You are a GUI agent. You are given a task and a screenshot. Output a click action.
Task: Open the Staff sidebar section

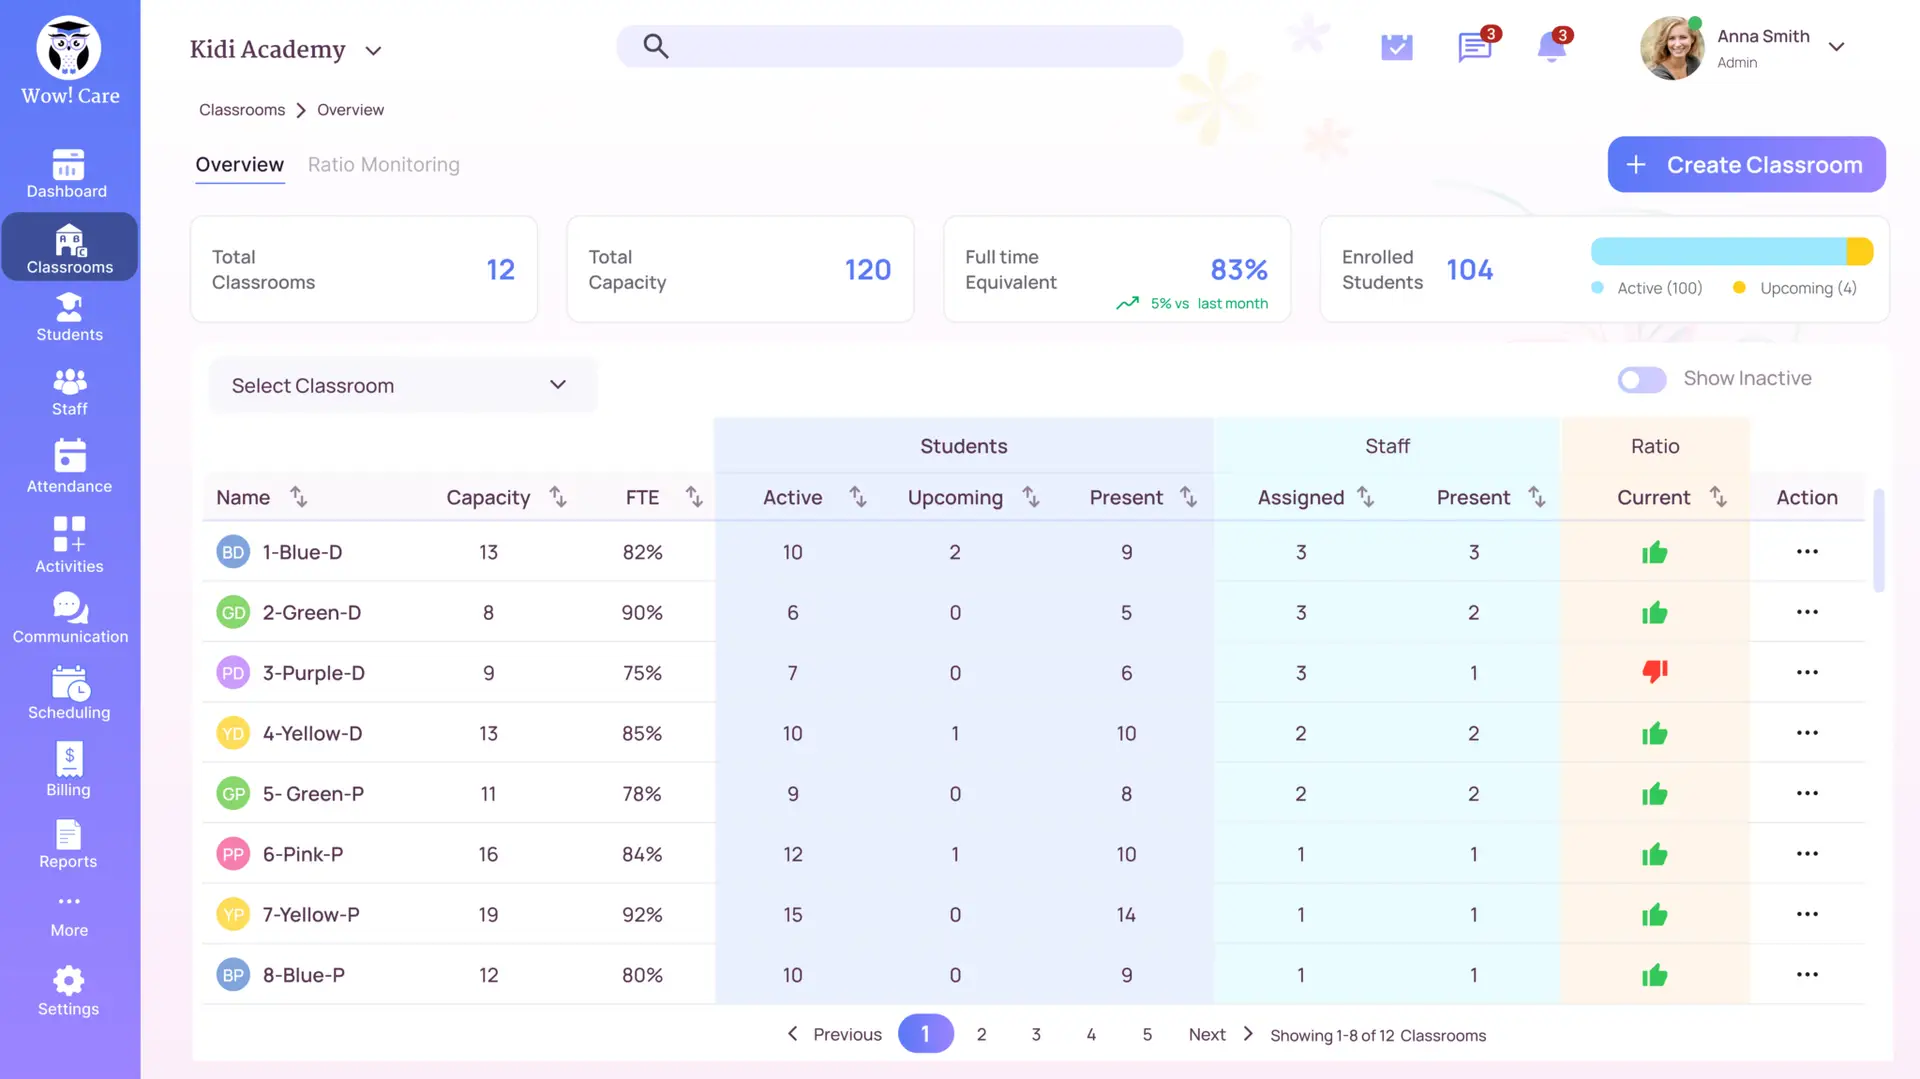coord(69,392)
